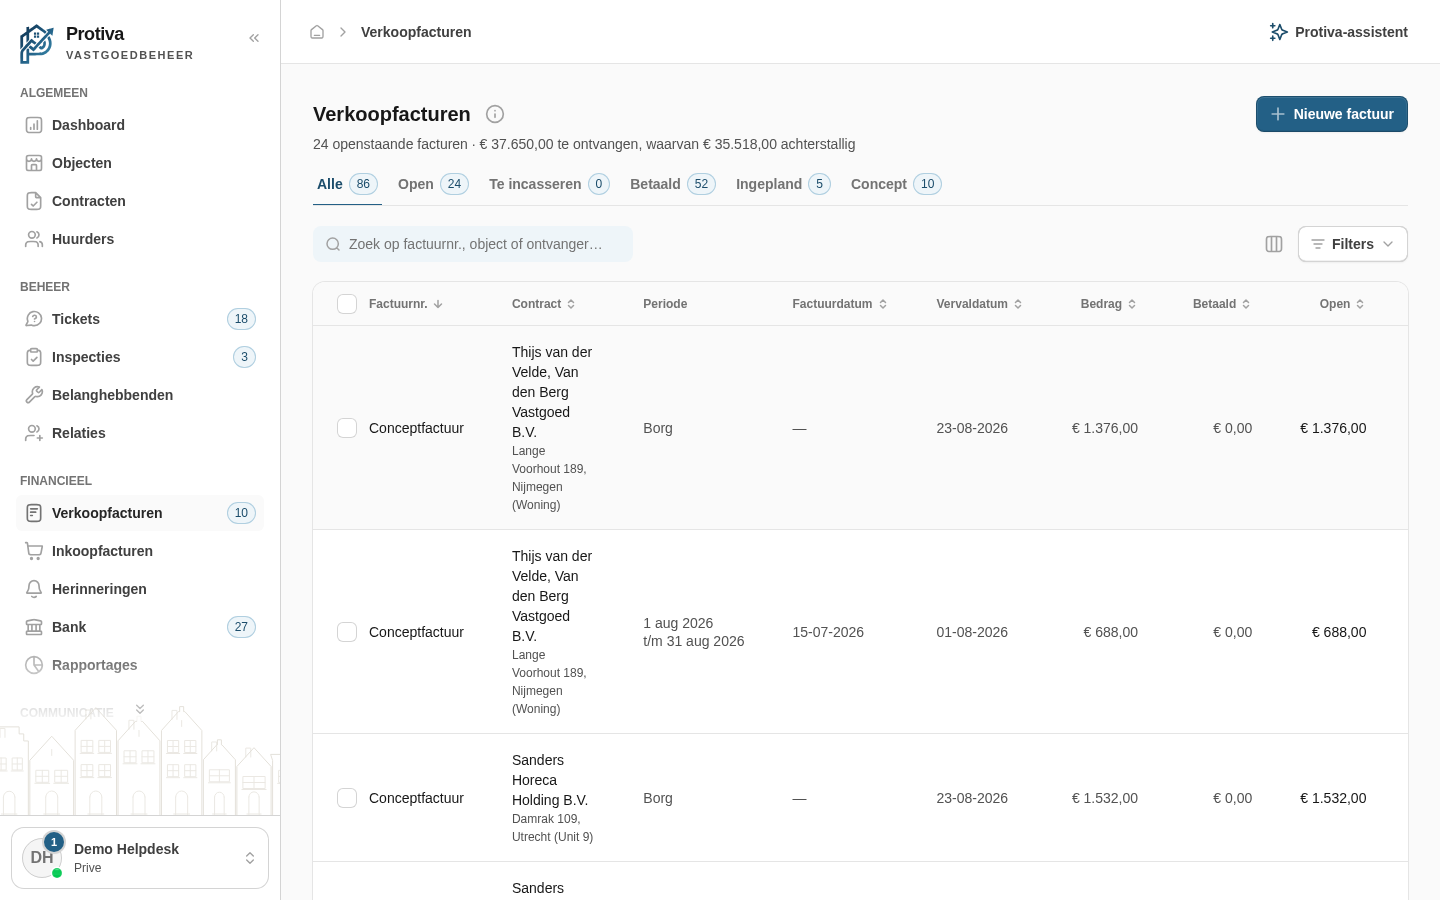Tick the select-all checkbox in table header
This screenshot has height=900, width=1440.
pos(347,304)
